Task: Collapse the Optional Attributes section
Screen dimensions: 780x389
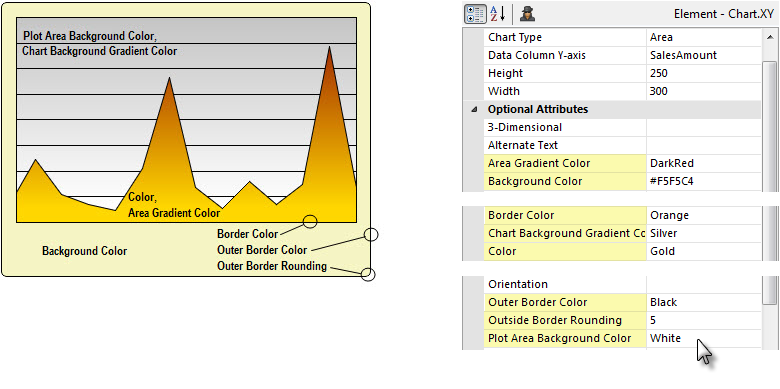Action: tap(473, 109)
